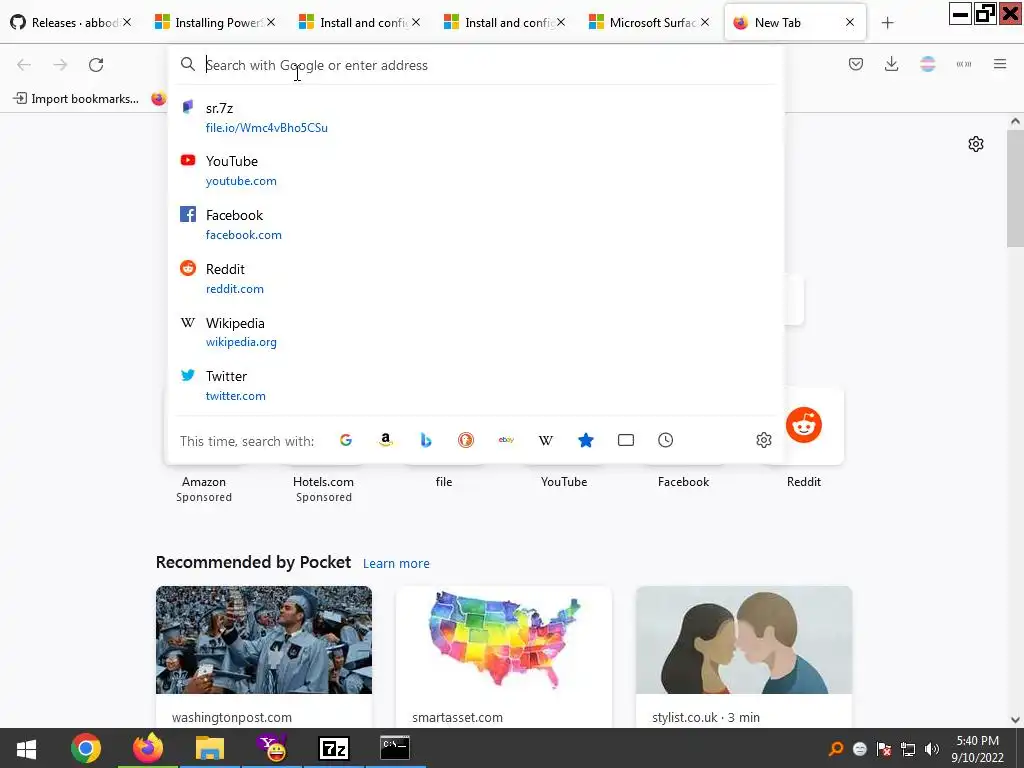Close the Releases GitHub tab
The height and width of the screenshot is (768, 1024).
point(127,22)
